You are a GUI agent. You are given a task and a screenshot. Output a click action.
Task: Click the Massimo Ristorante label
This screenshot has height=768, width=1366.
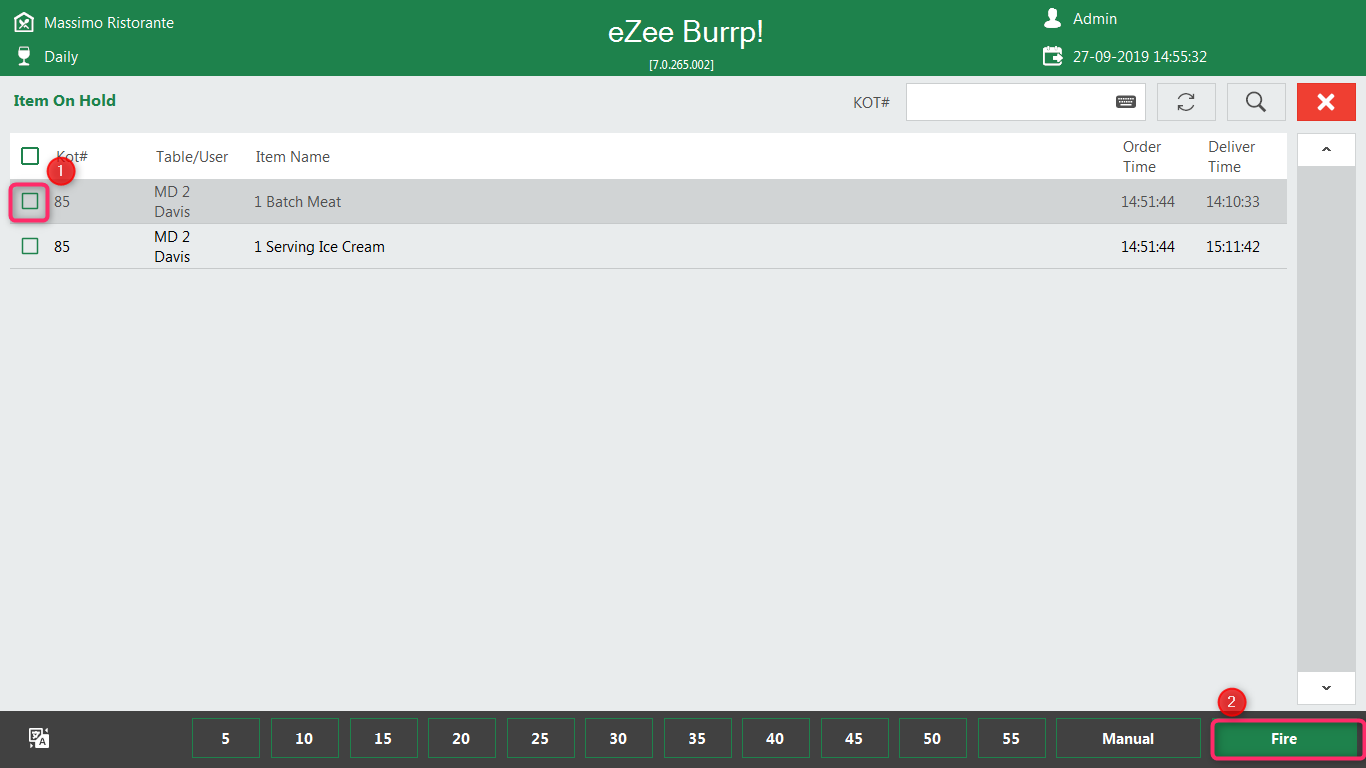point(109,23)
